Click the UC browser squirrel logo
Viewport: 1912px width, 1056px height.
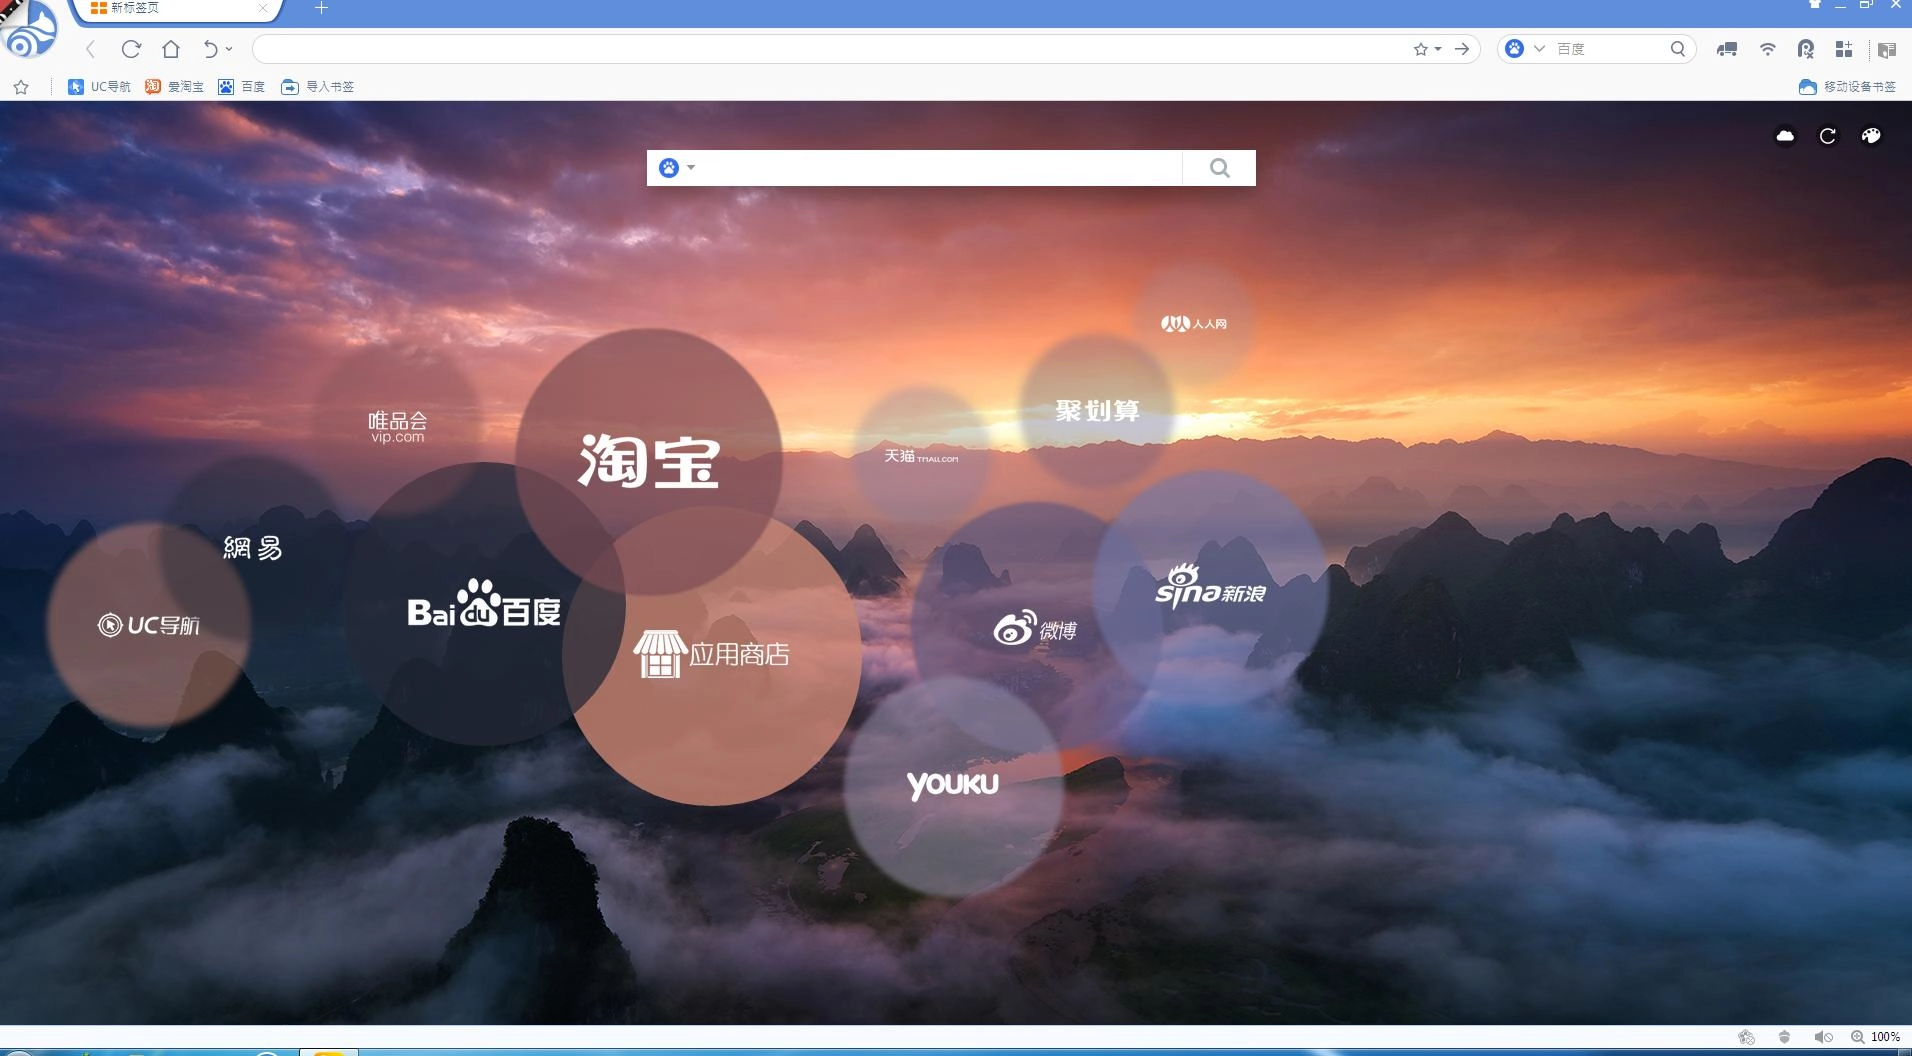[x=30, y=30]
